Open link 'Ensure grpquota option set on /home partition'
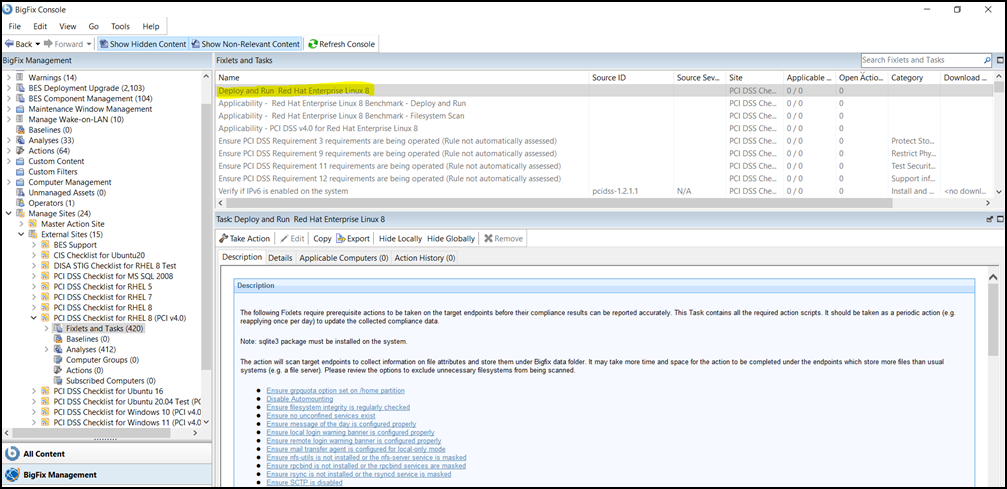The image size is (1007, 489). coord(335,391)
